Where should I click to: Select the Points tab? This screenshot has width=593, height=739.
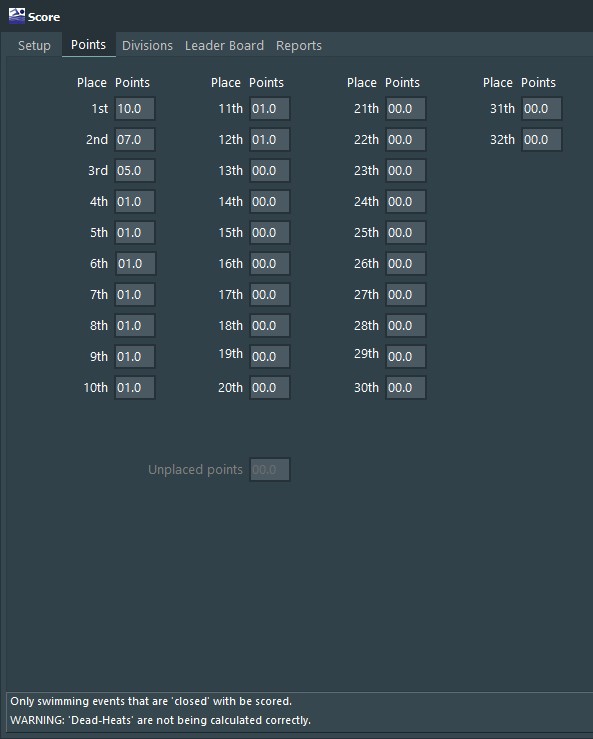click(89, 45)
